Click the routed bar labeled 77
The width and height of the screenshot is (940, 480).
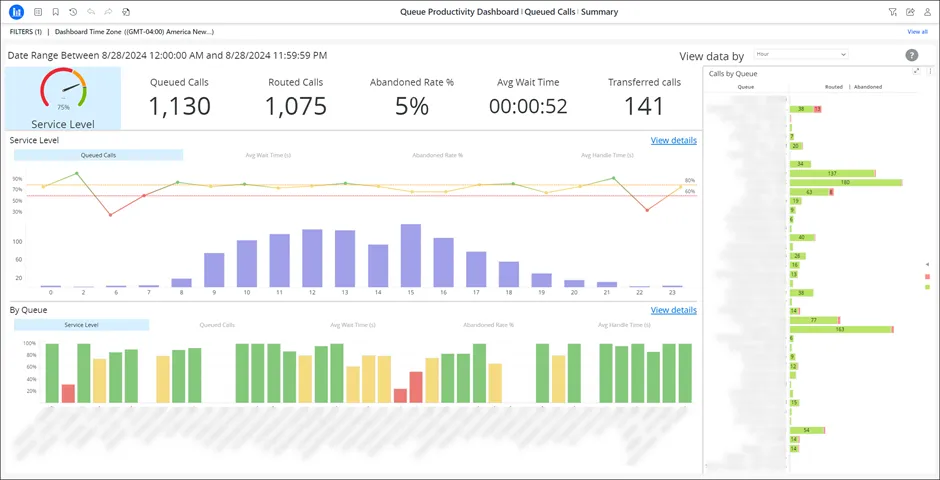[814, 320]
